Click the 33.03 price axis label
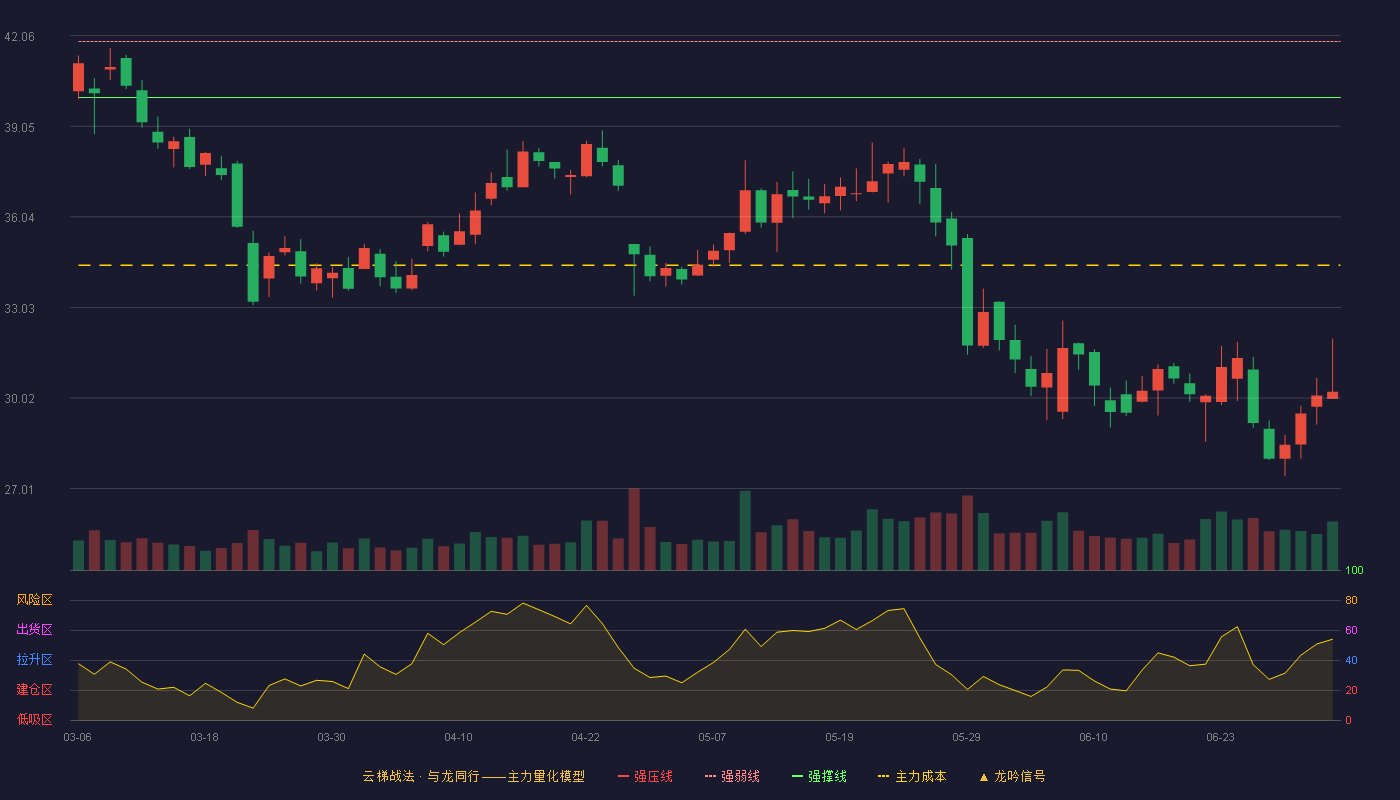This screenshot has width=1400, height=800. coord(19,309)
